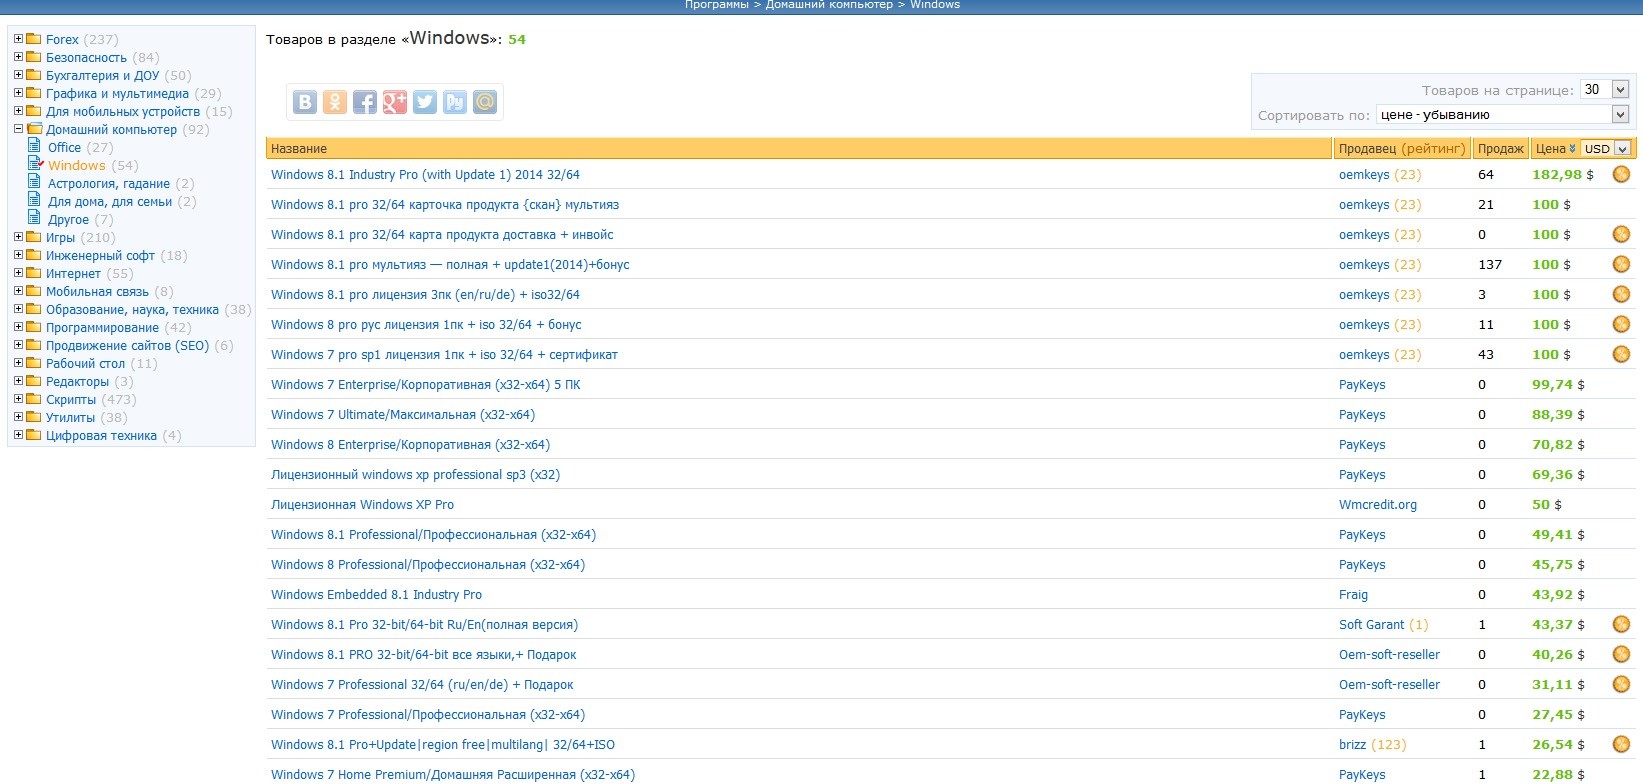Viewport: 1643px width, 784px height.
Task: Click the Другое document icon
Action: click(35, 219)
